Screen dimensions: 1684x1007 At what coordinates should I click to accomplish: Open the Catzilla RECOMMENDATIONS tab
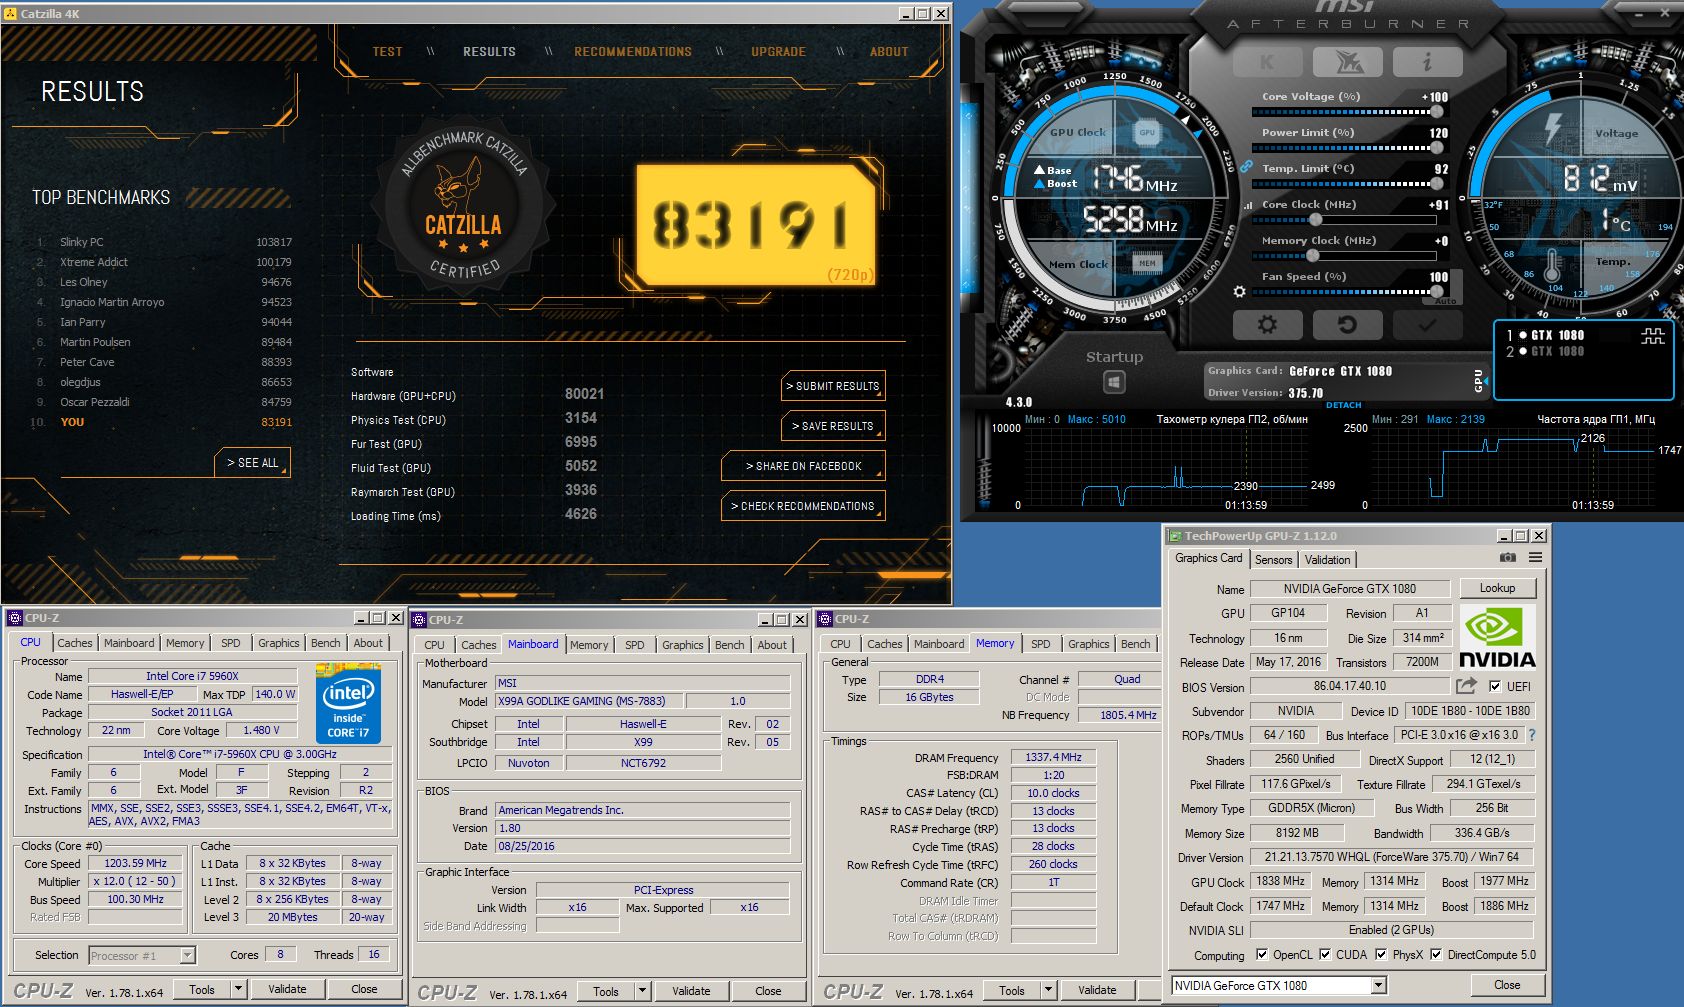(633, 52)
